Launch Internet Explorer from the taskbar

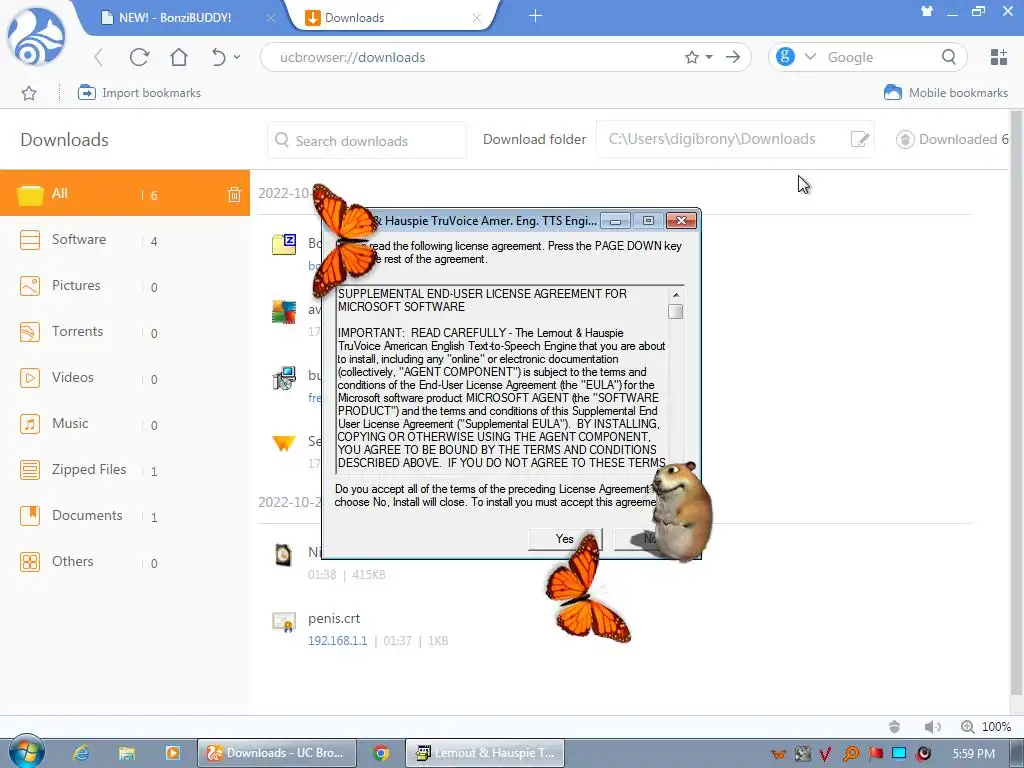81,753
